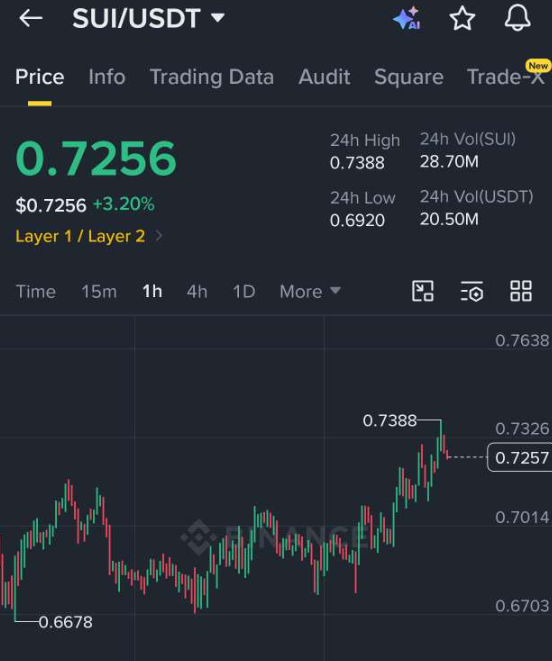552x661 pixels.
Task: Select the Price tab
Action: (40, 77)
